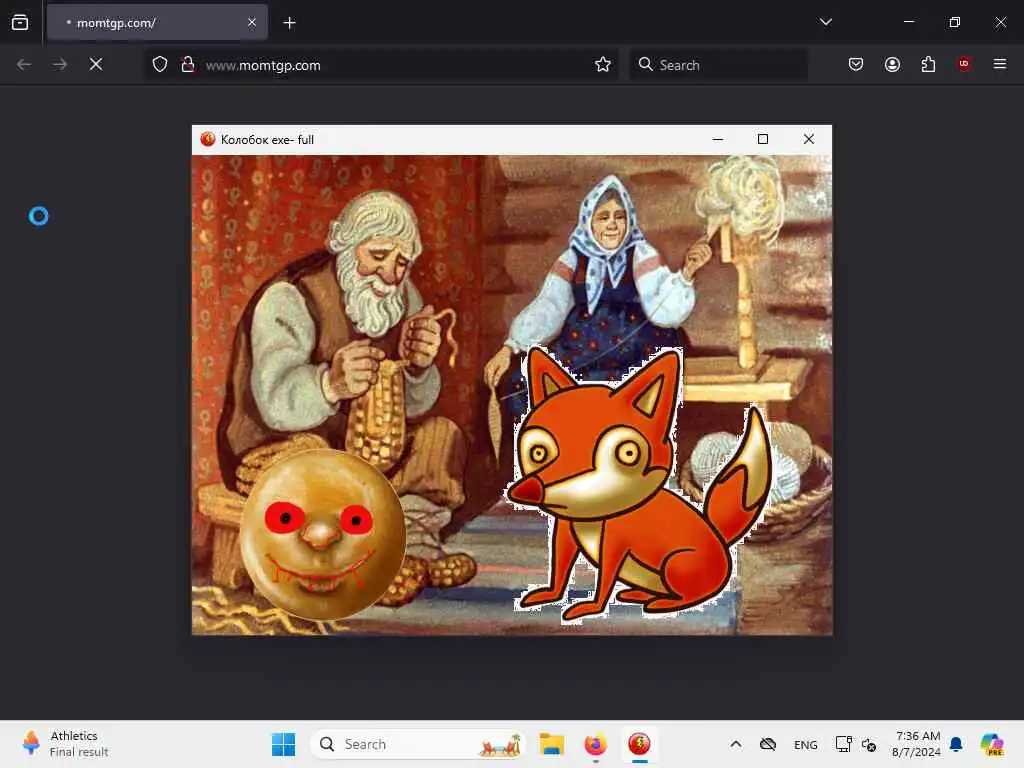Open the network display tray icon
This screenshot has width=1024, height=768.
(x=843, y=744)
